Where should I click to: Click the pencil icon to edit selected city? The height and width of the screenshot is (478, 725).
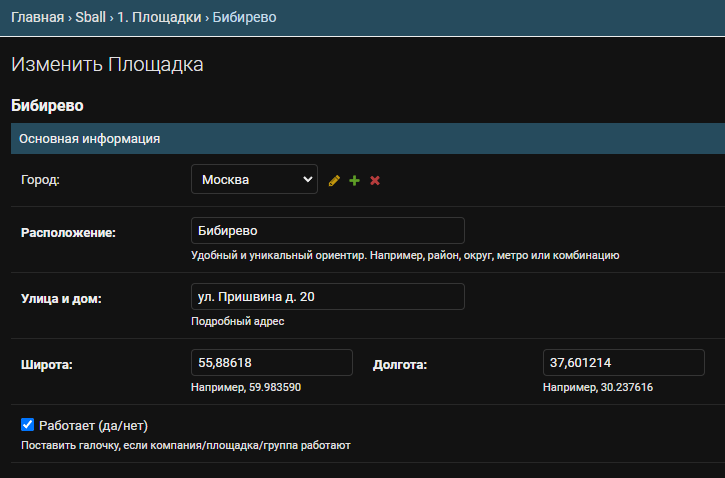click(334, 180)
